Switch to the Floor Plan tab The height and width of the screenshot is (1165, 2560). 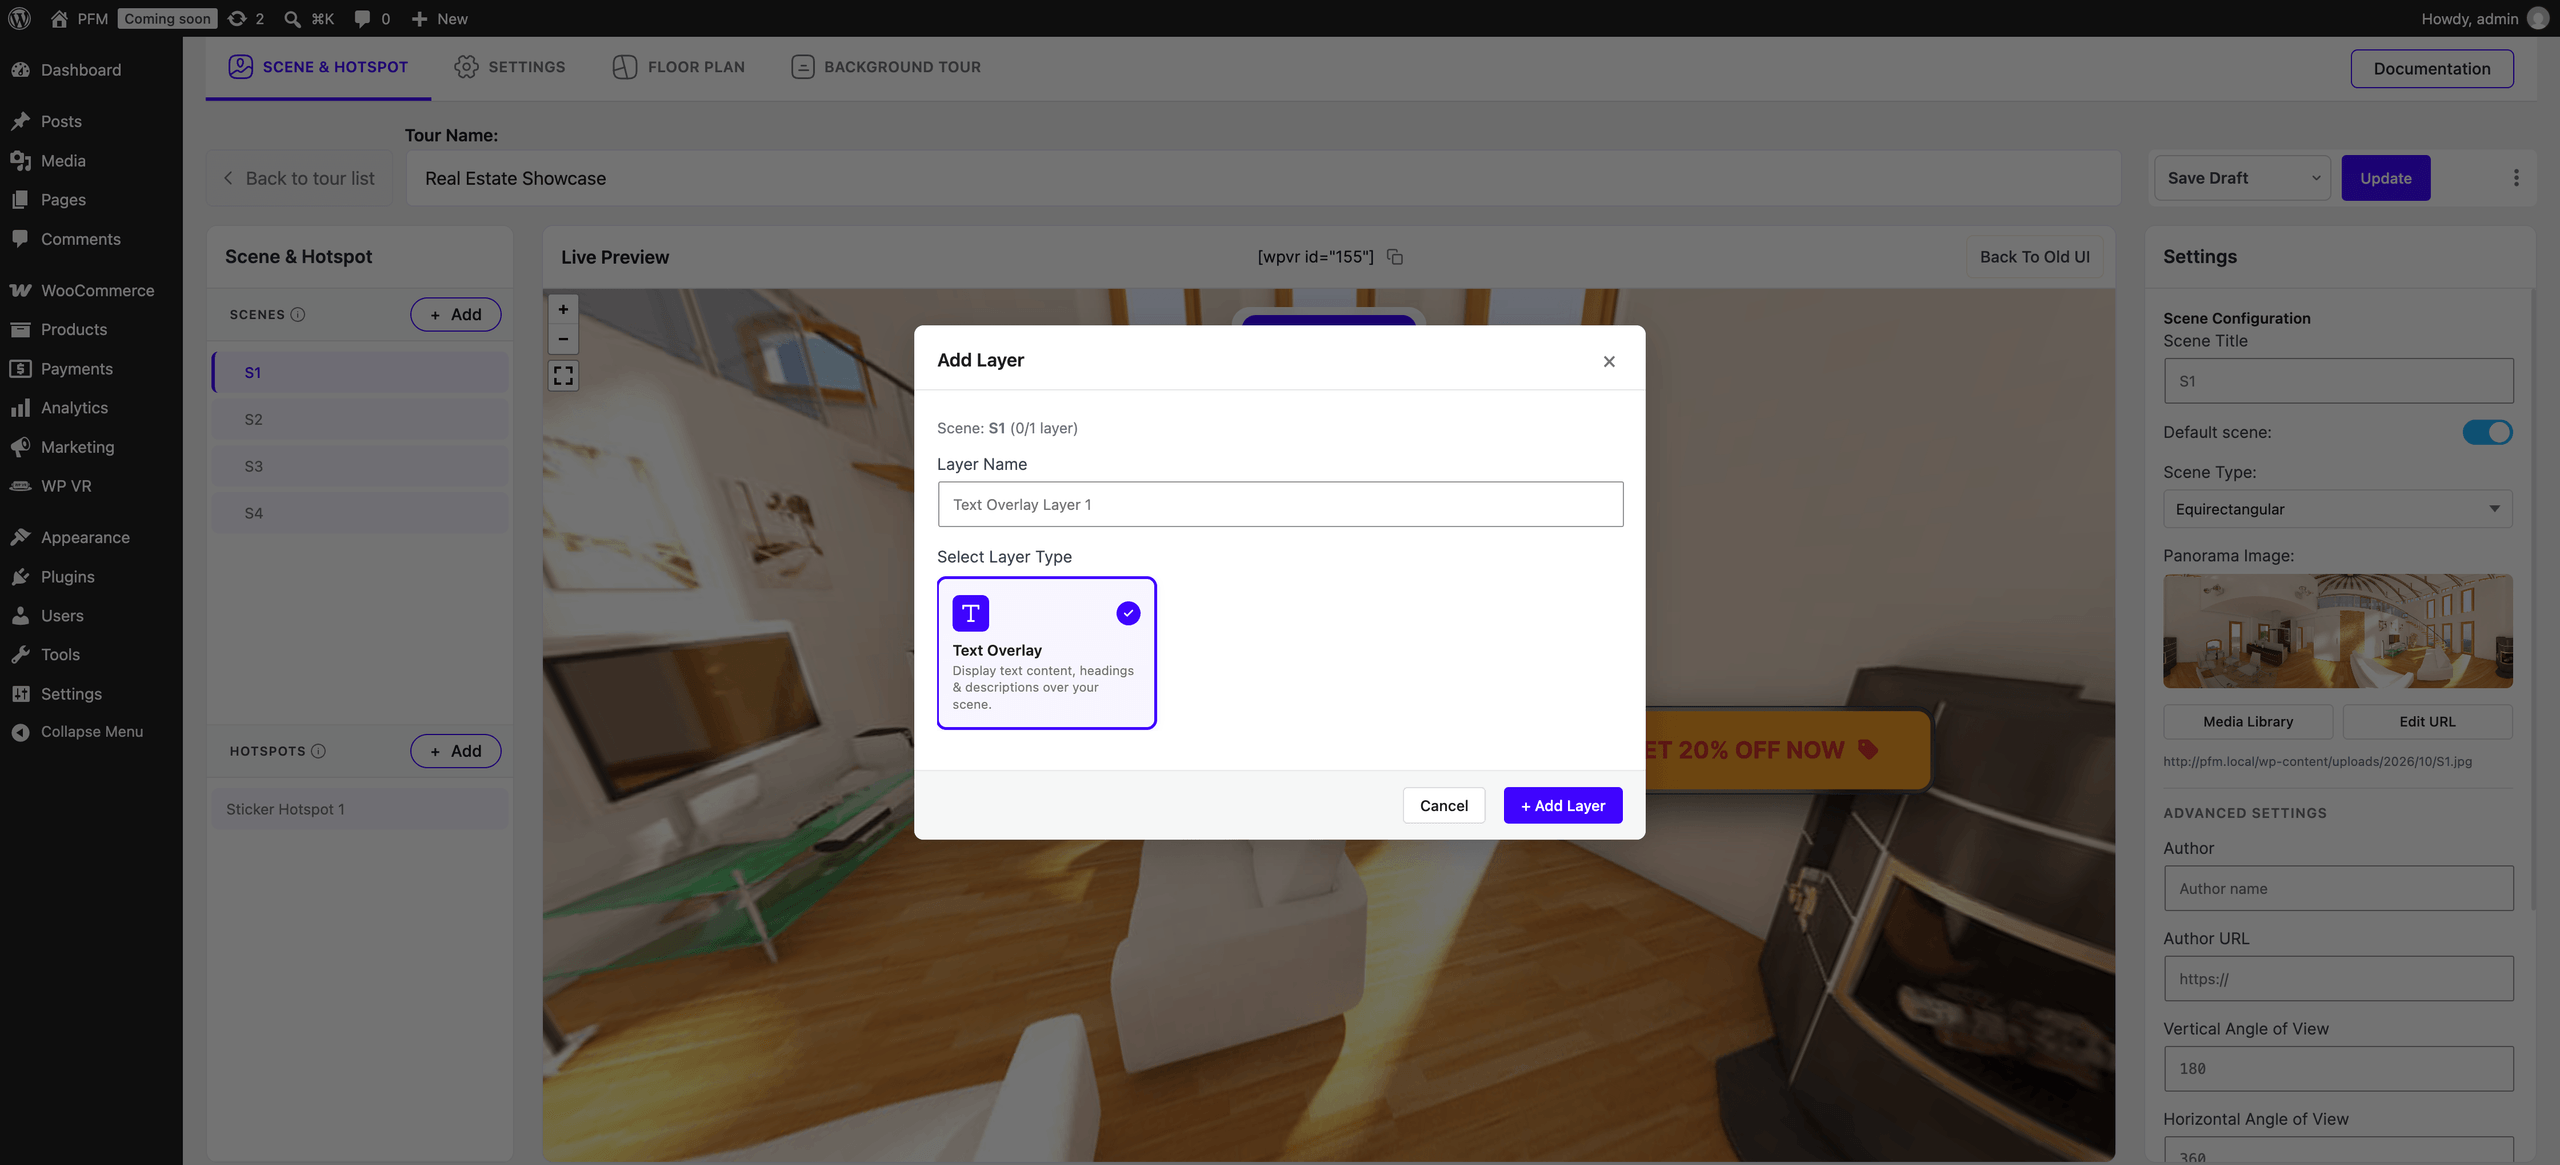coord(678,67)
